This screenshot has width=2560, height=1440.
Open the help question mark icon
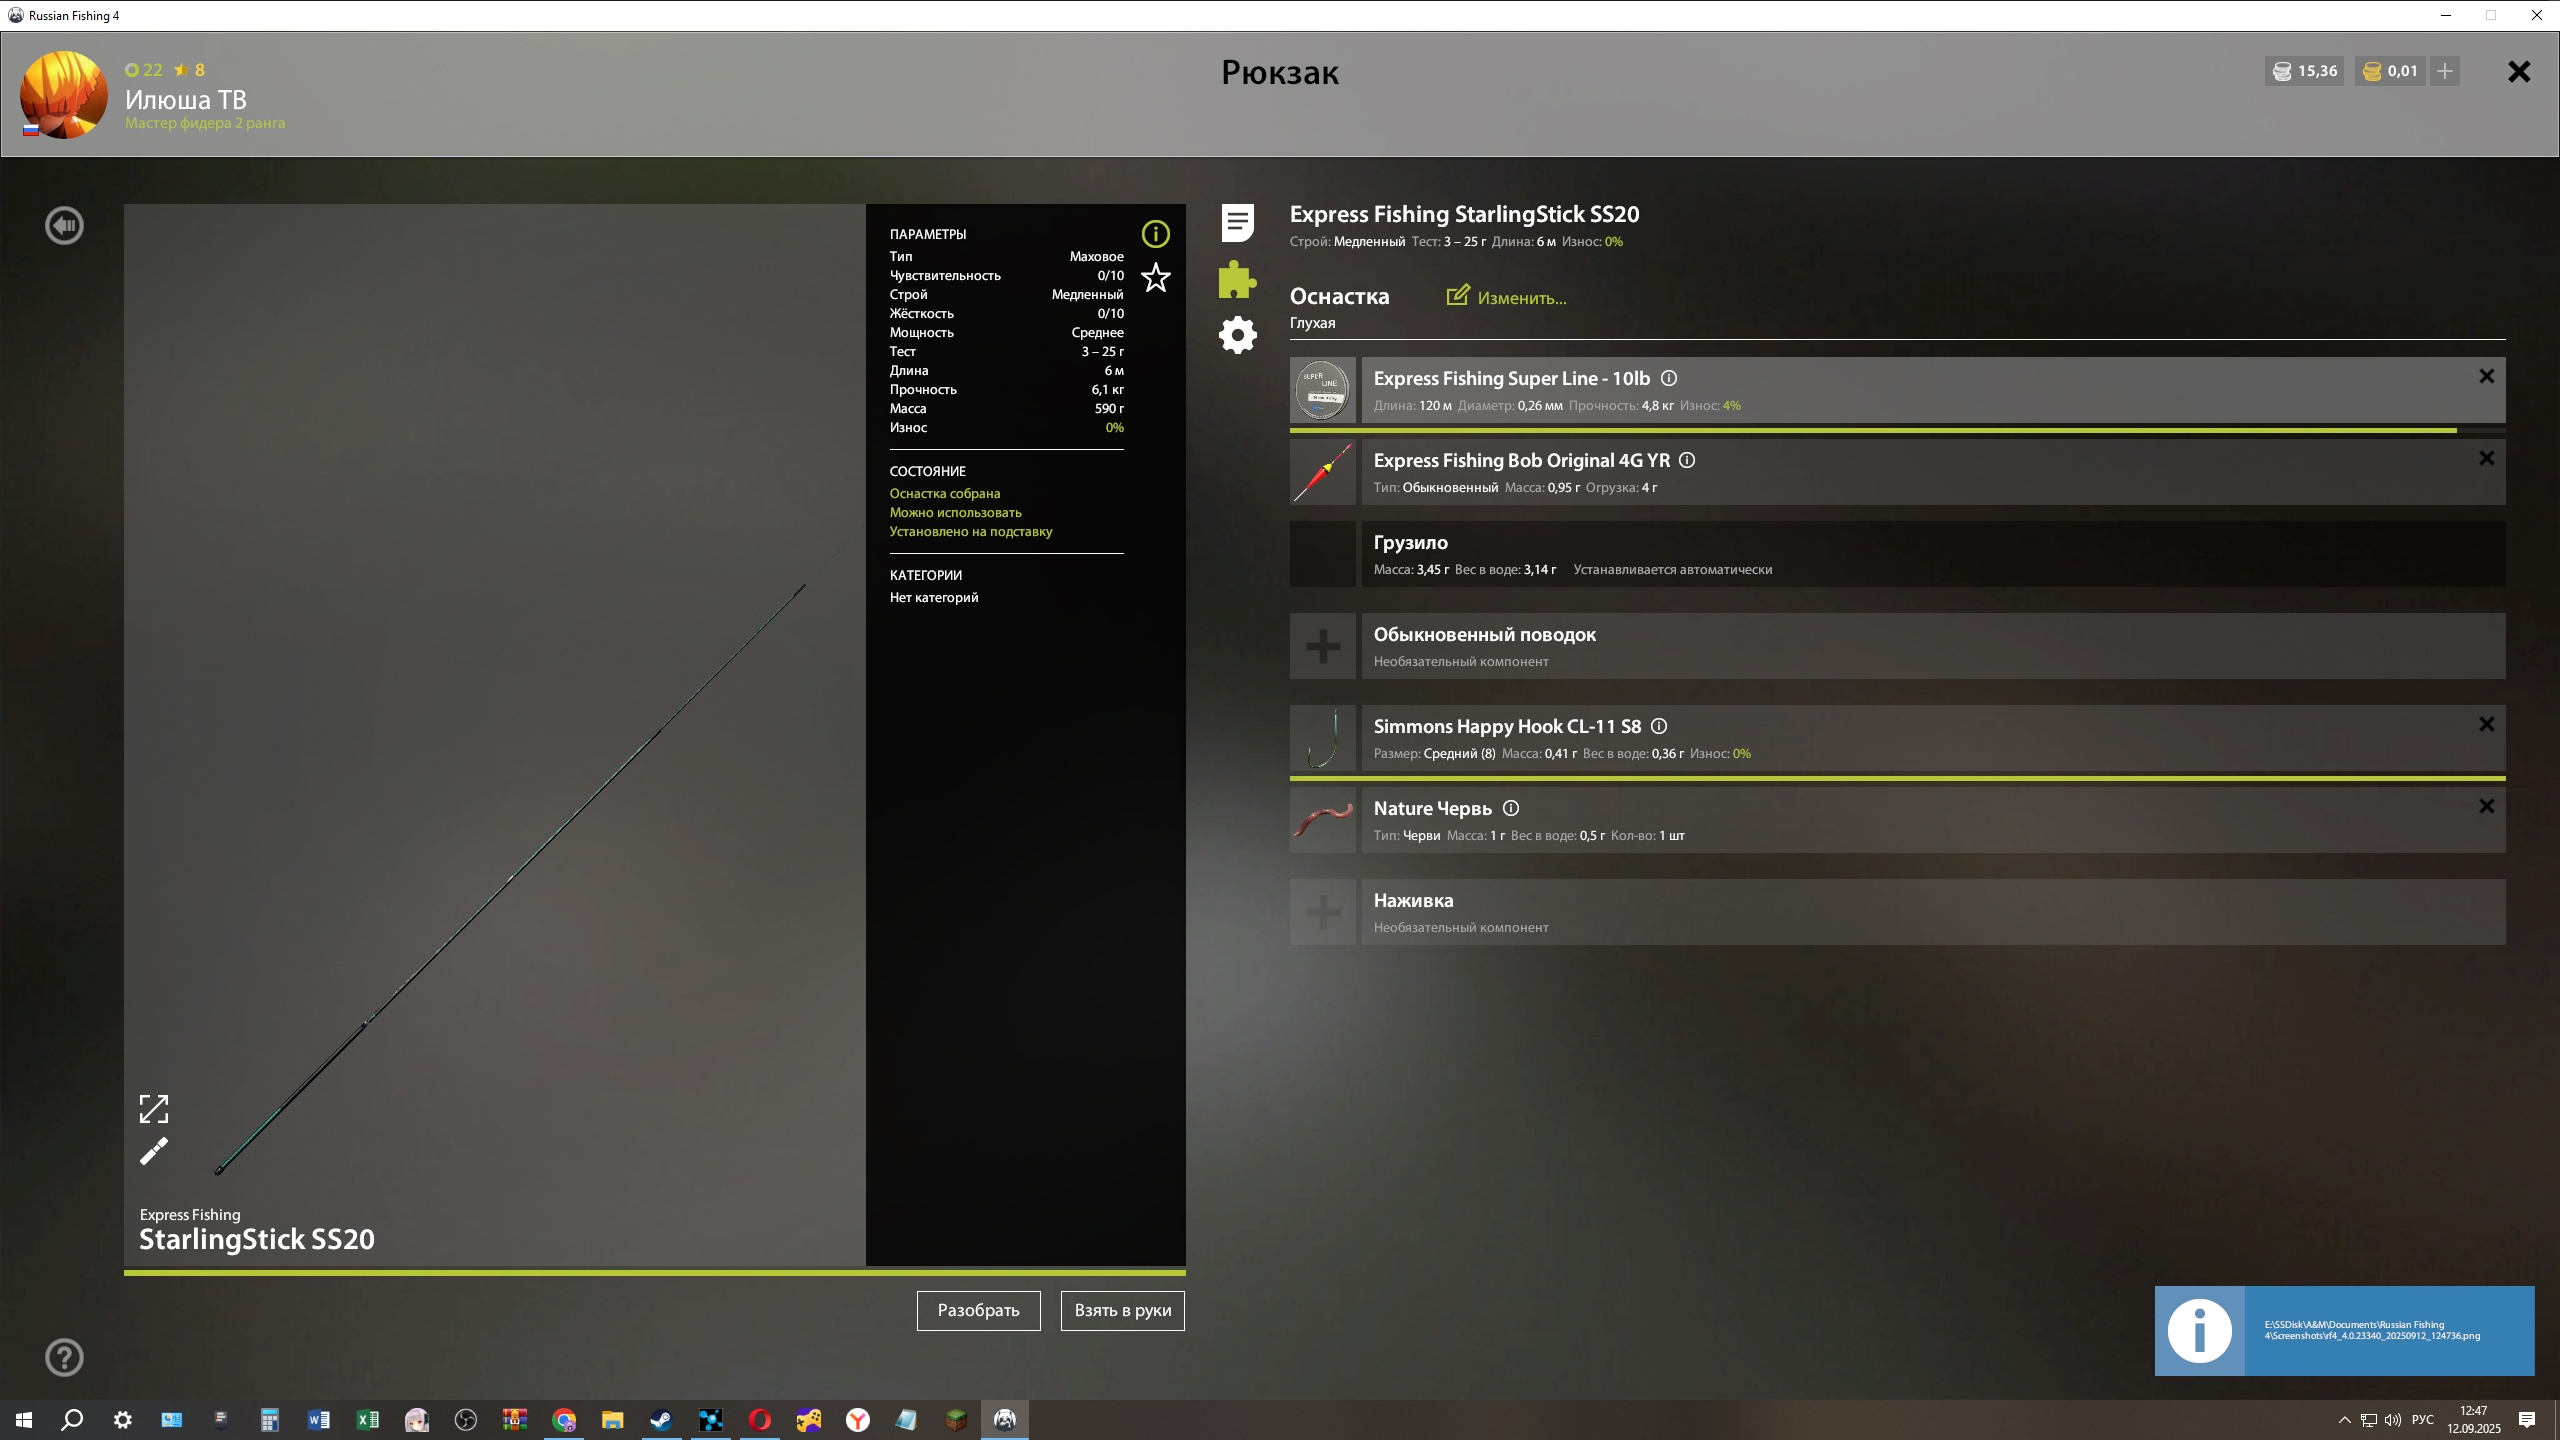[x=65, y=1357]
